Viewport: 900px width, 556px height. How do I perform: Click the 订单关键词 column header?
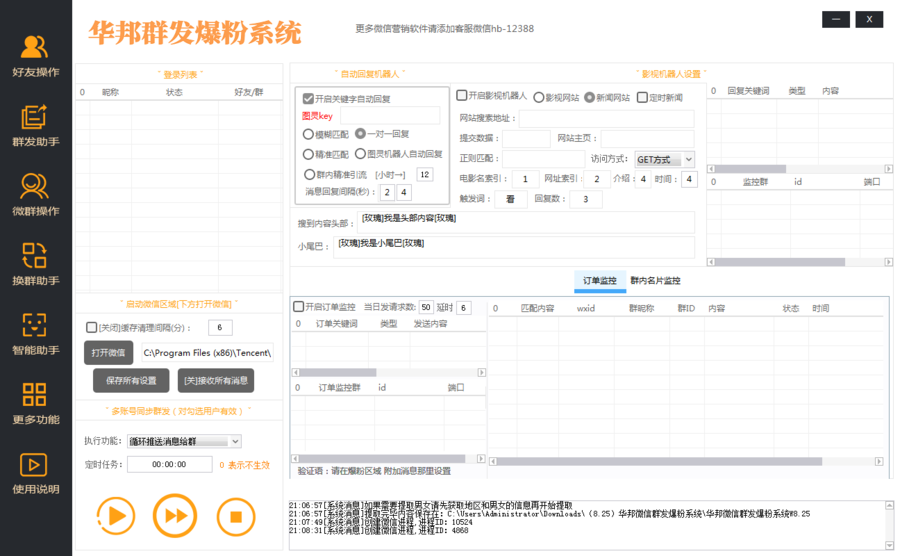[x=336, y=324]
